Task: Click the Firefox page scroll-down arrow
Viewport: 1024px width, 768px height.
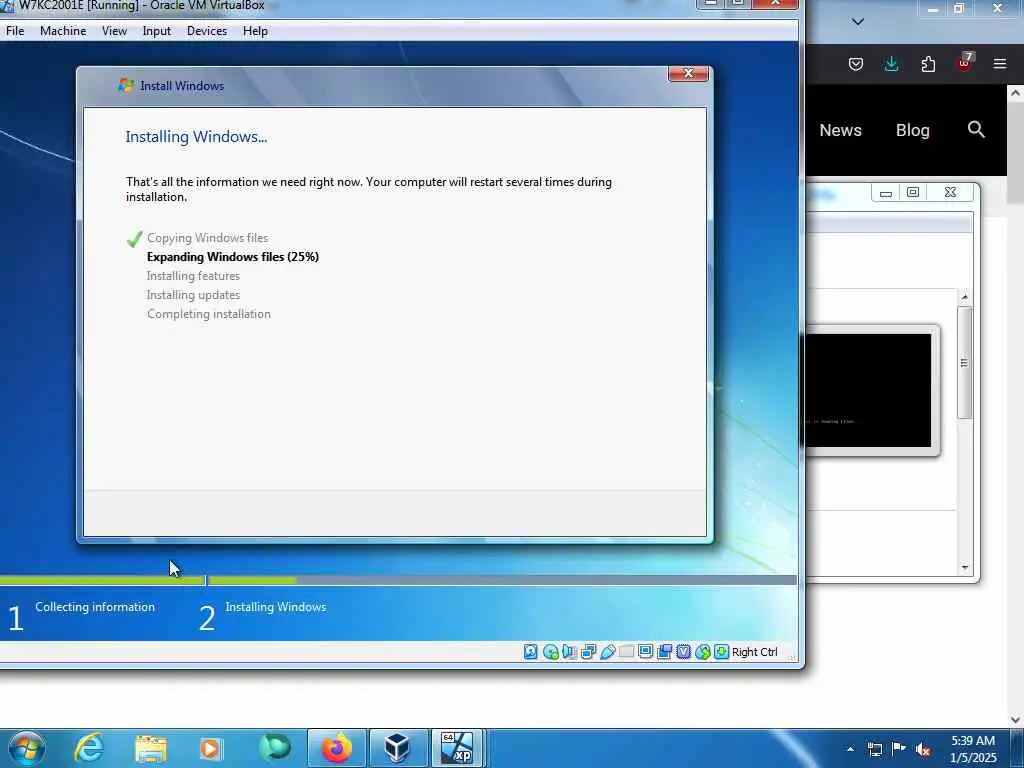Action: 1016,720
